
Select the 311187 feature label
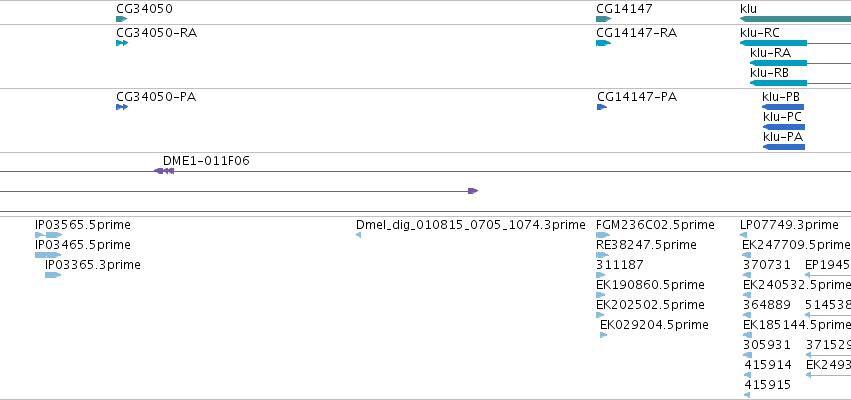coord(619,265)
